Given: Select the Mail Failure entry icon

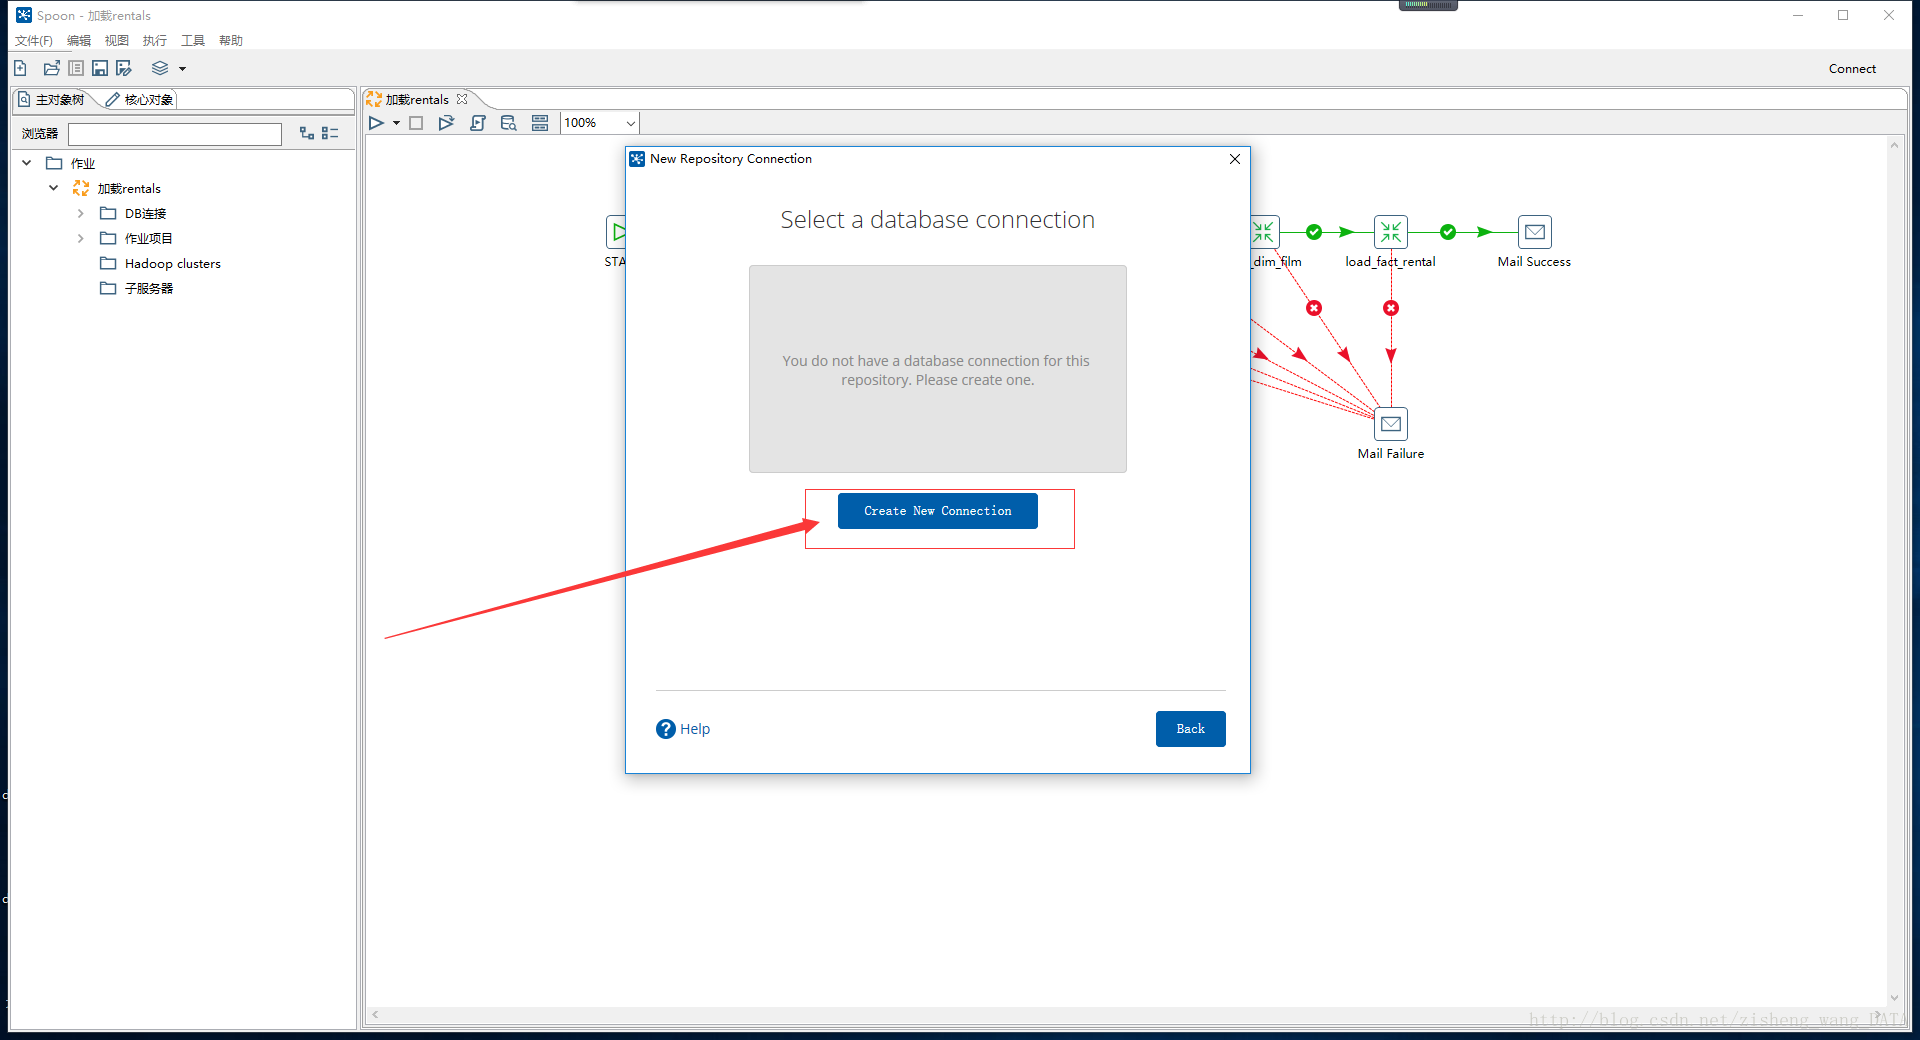Looking at the screenshot, I should pos(1390,424).
